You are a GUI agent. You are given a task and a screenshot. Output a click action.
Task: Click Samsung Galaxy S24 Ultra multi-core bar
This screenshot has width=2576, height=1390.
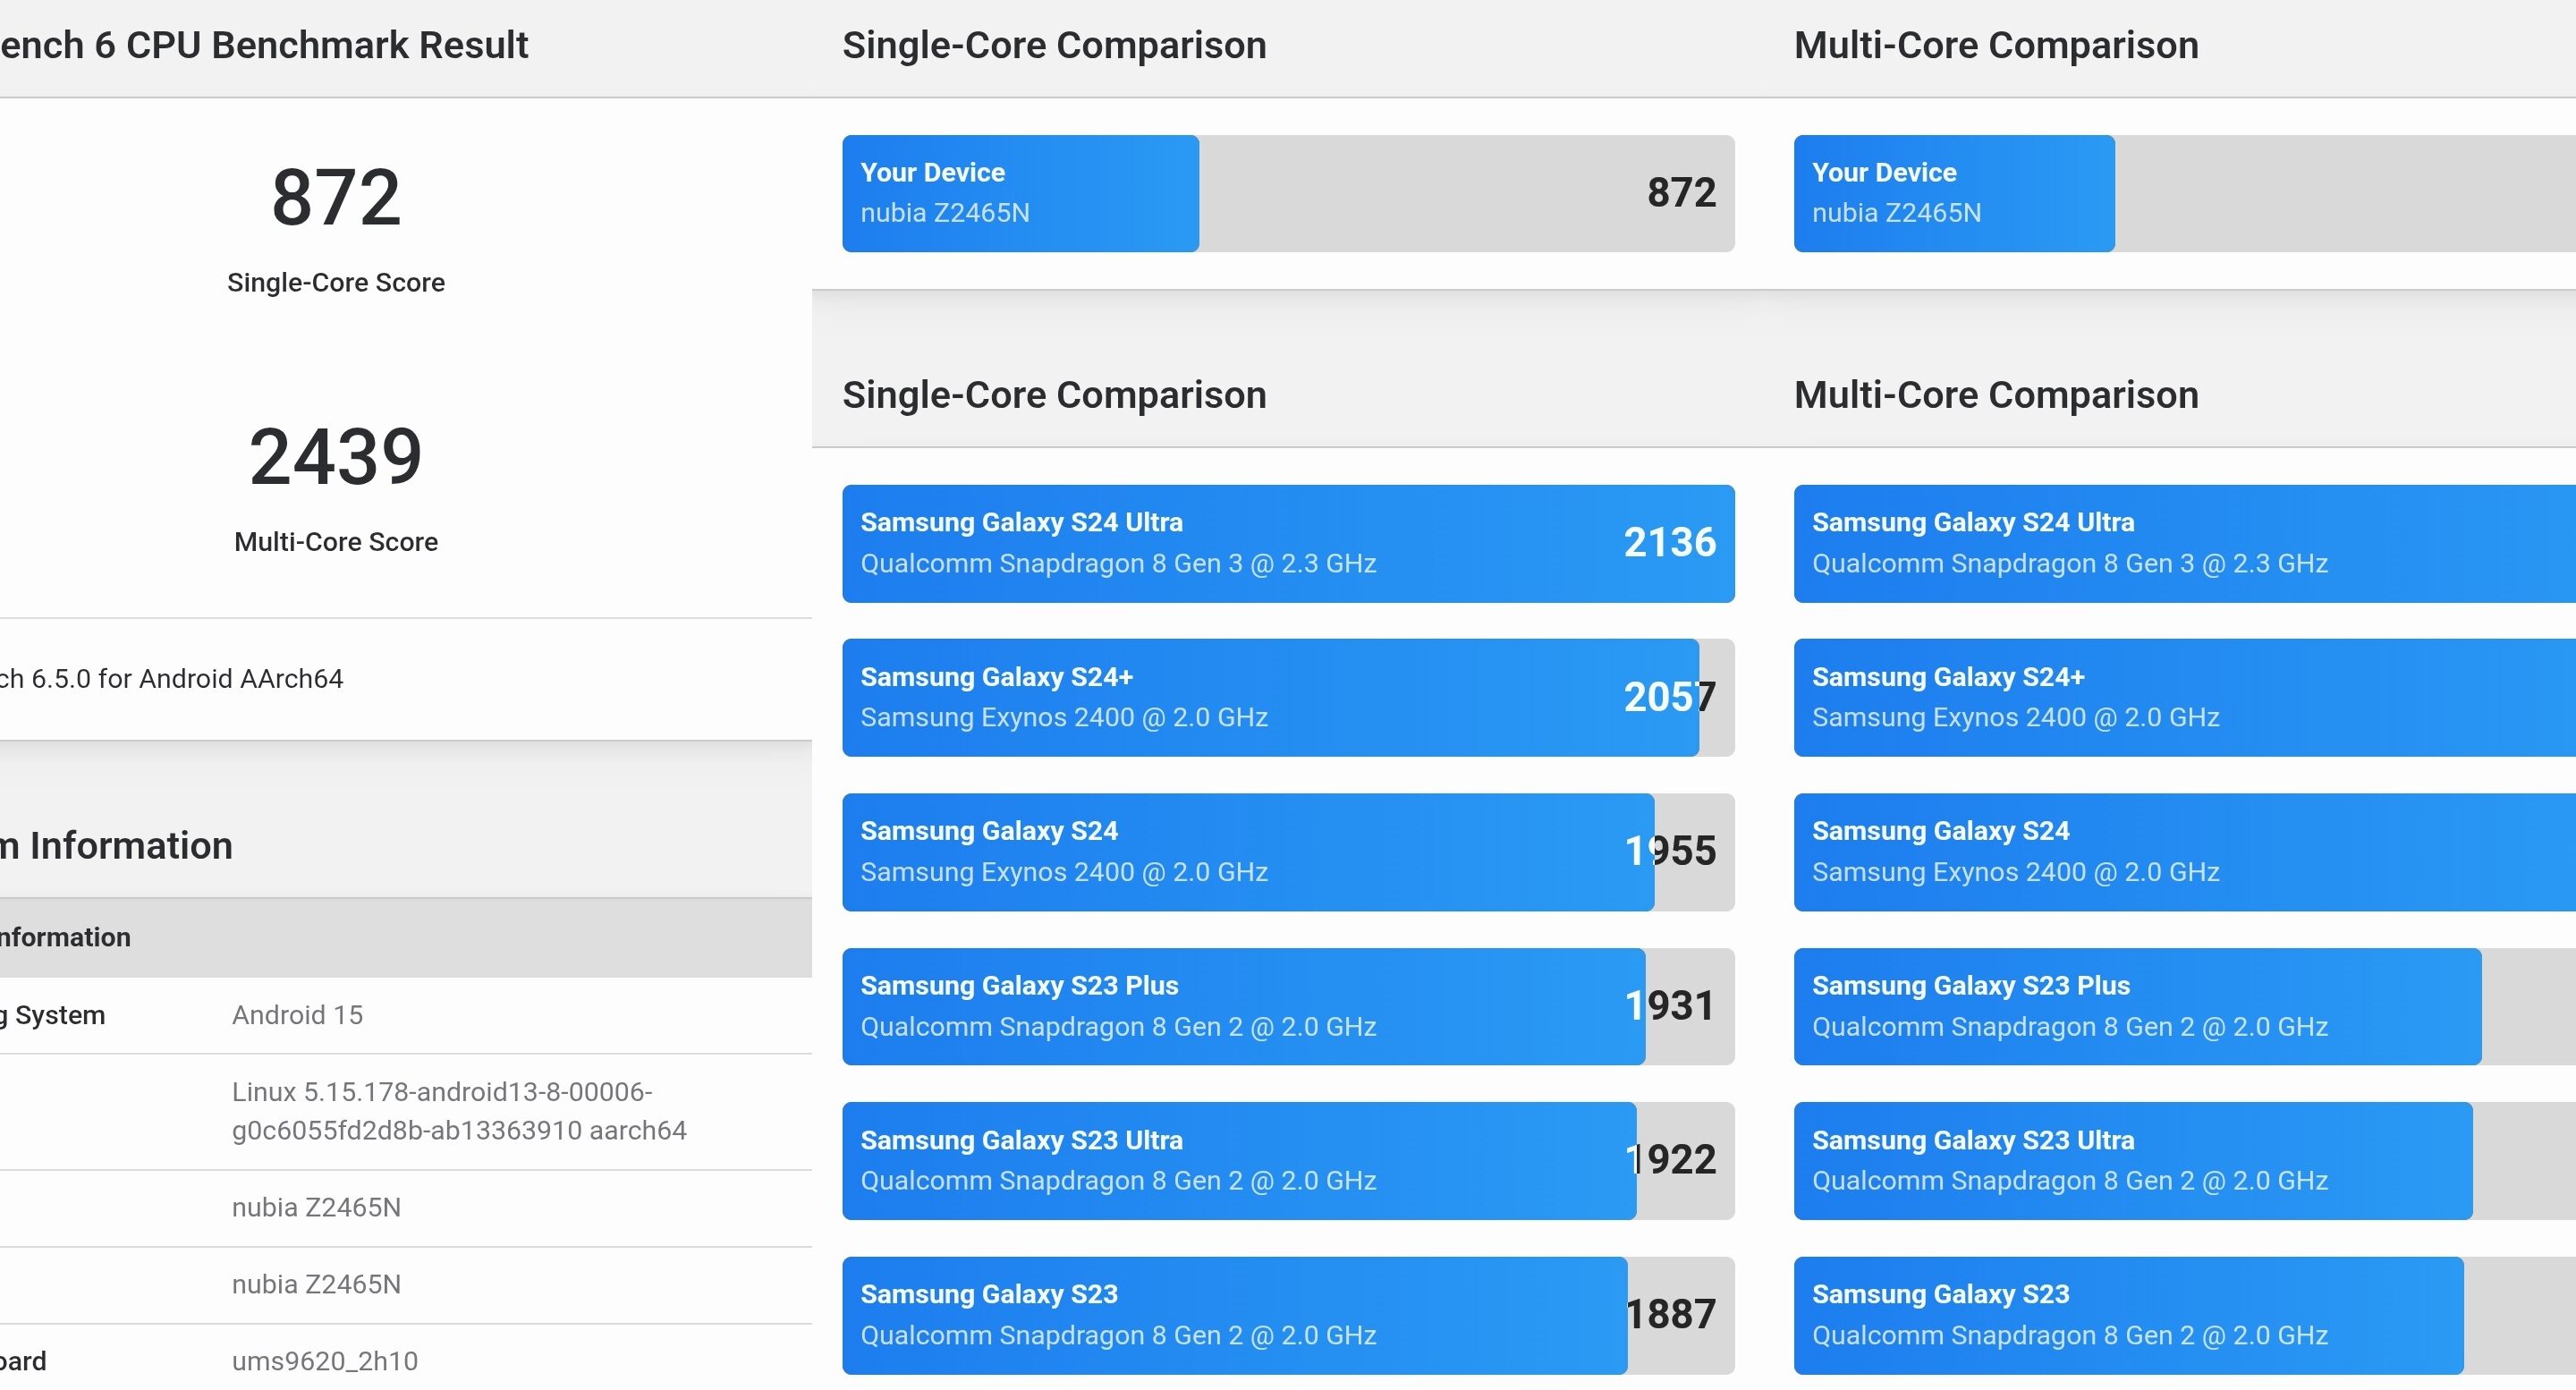[x=2180, y=543]
